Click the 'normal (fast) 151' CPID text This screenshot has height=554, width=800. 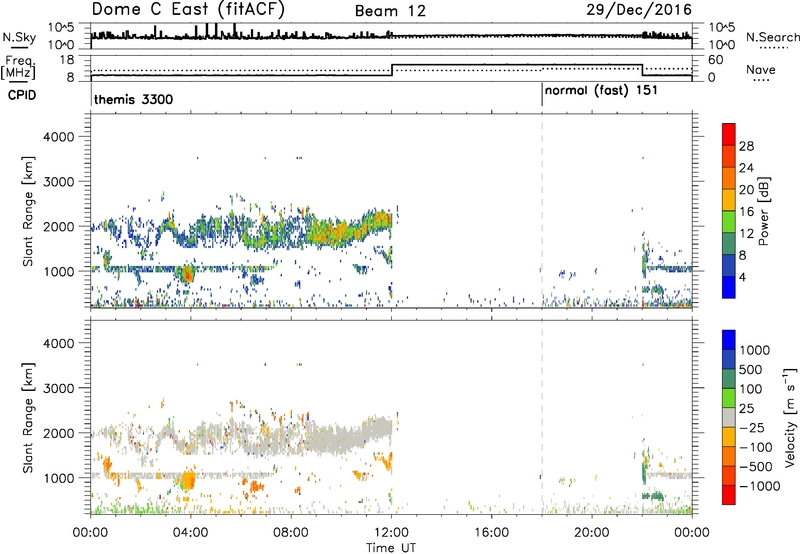[601, 91]
